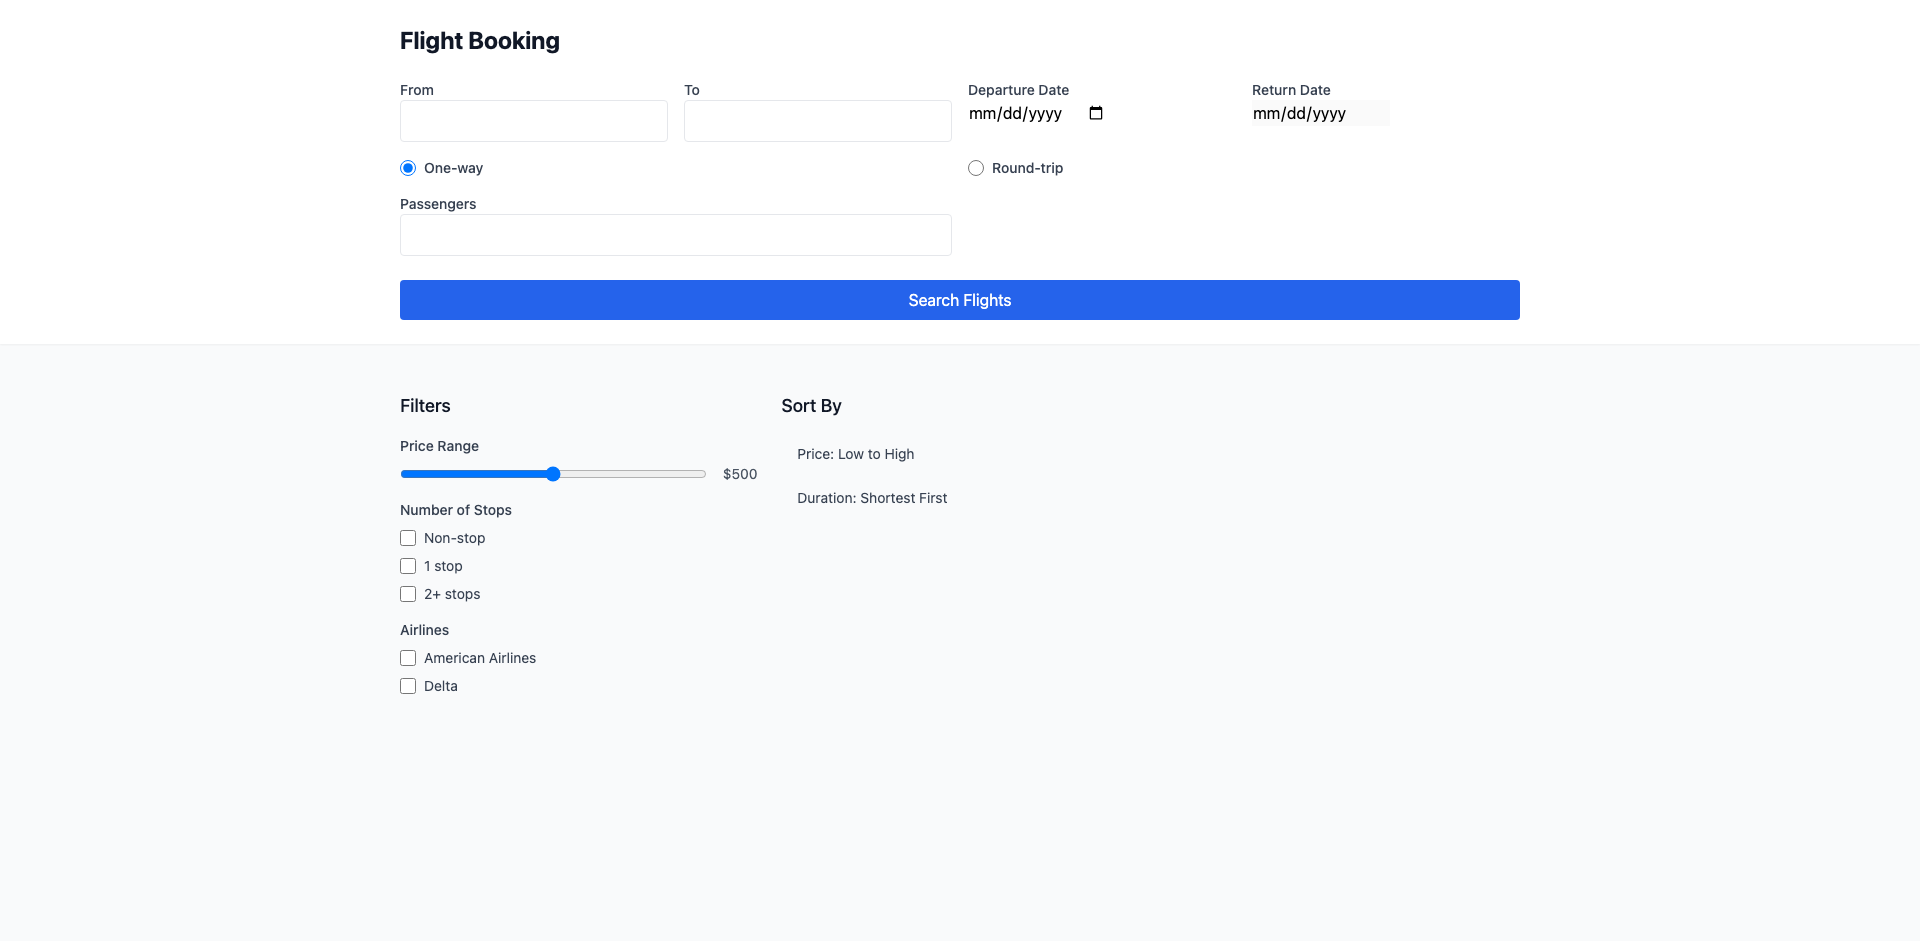
Task: Enable the Non-stop checkbox
Action: [x=408, y=538]
